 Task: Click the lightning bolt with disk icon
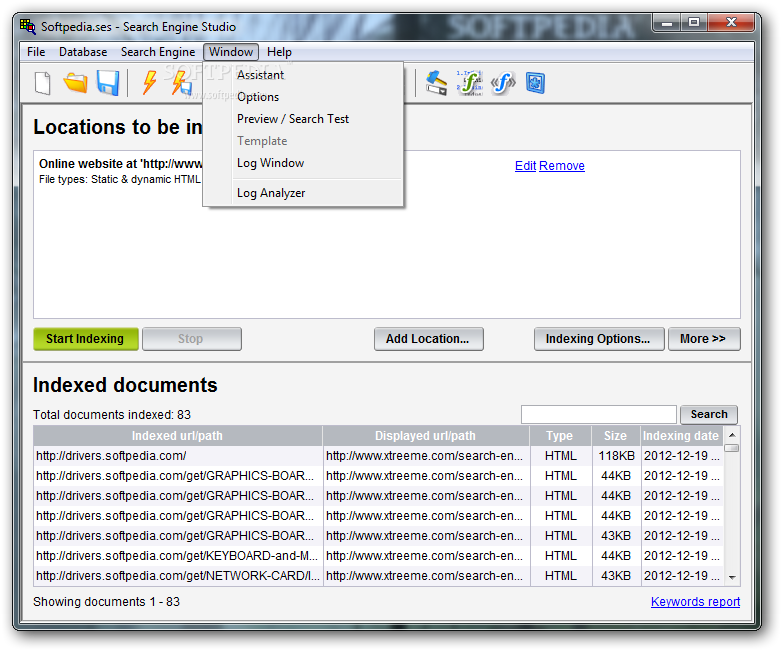click(181, 83)
